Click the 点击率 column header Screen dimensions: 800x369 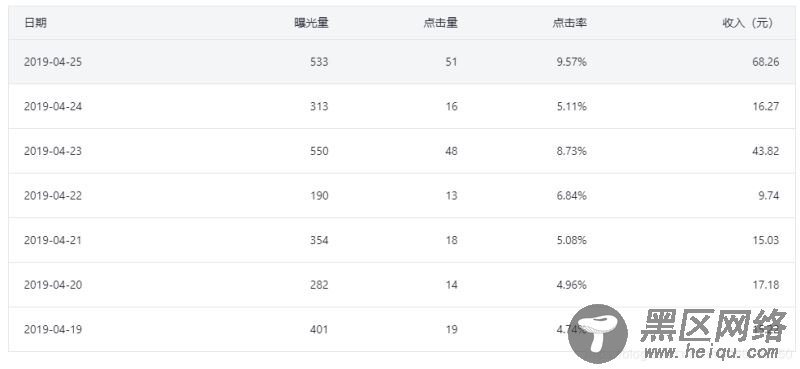coord(569,23)
